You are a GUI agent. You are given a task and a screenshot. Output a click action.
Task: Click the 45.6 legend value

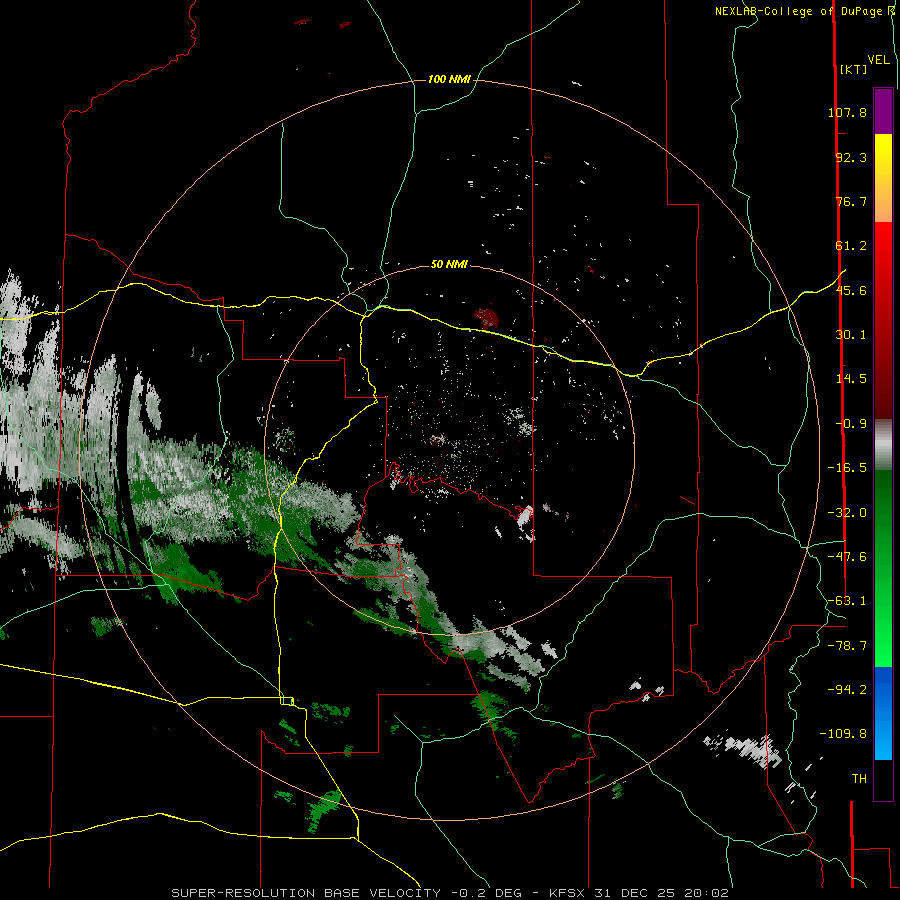pyautogui.click(x=851, y=290)
